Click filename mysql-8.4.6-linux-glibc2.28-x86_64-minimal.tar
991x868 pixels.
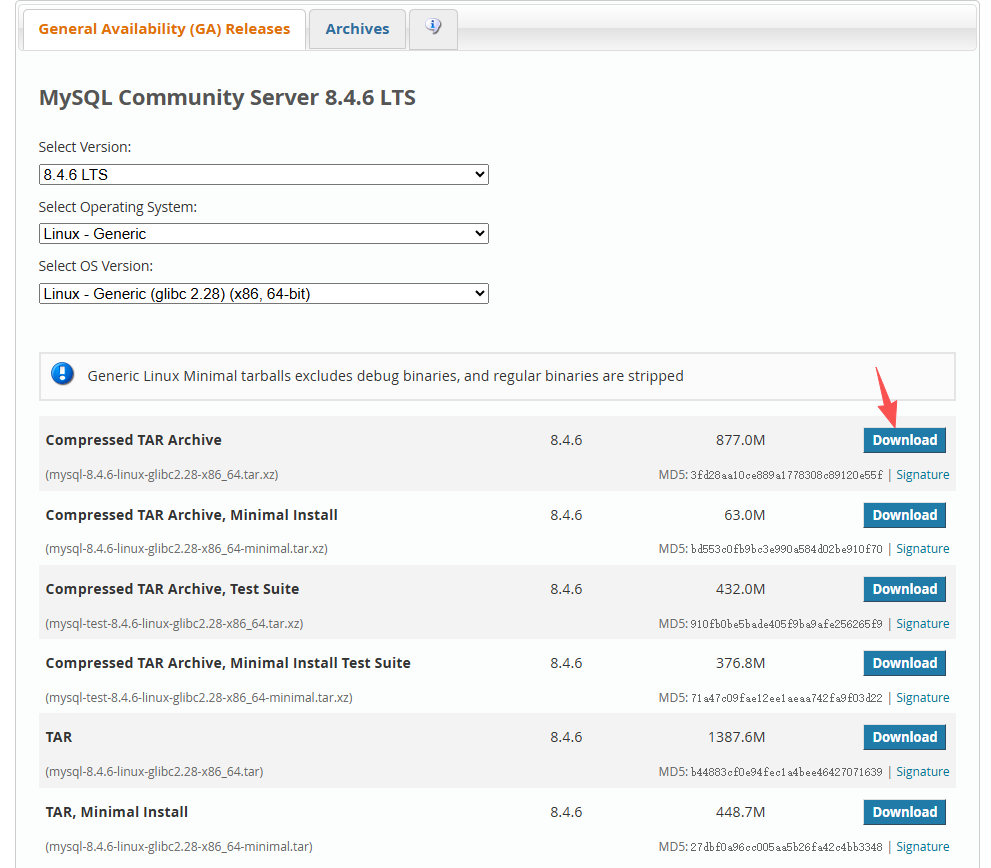click(x=179, y=847)
